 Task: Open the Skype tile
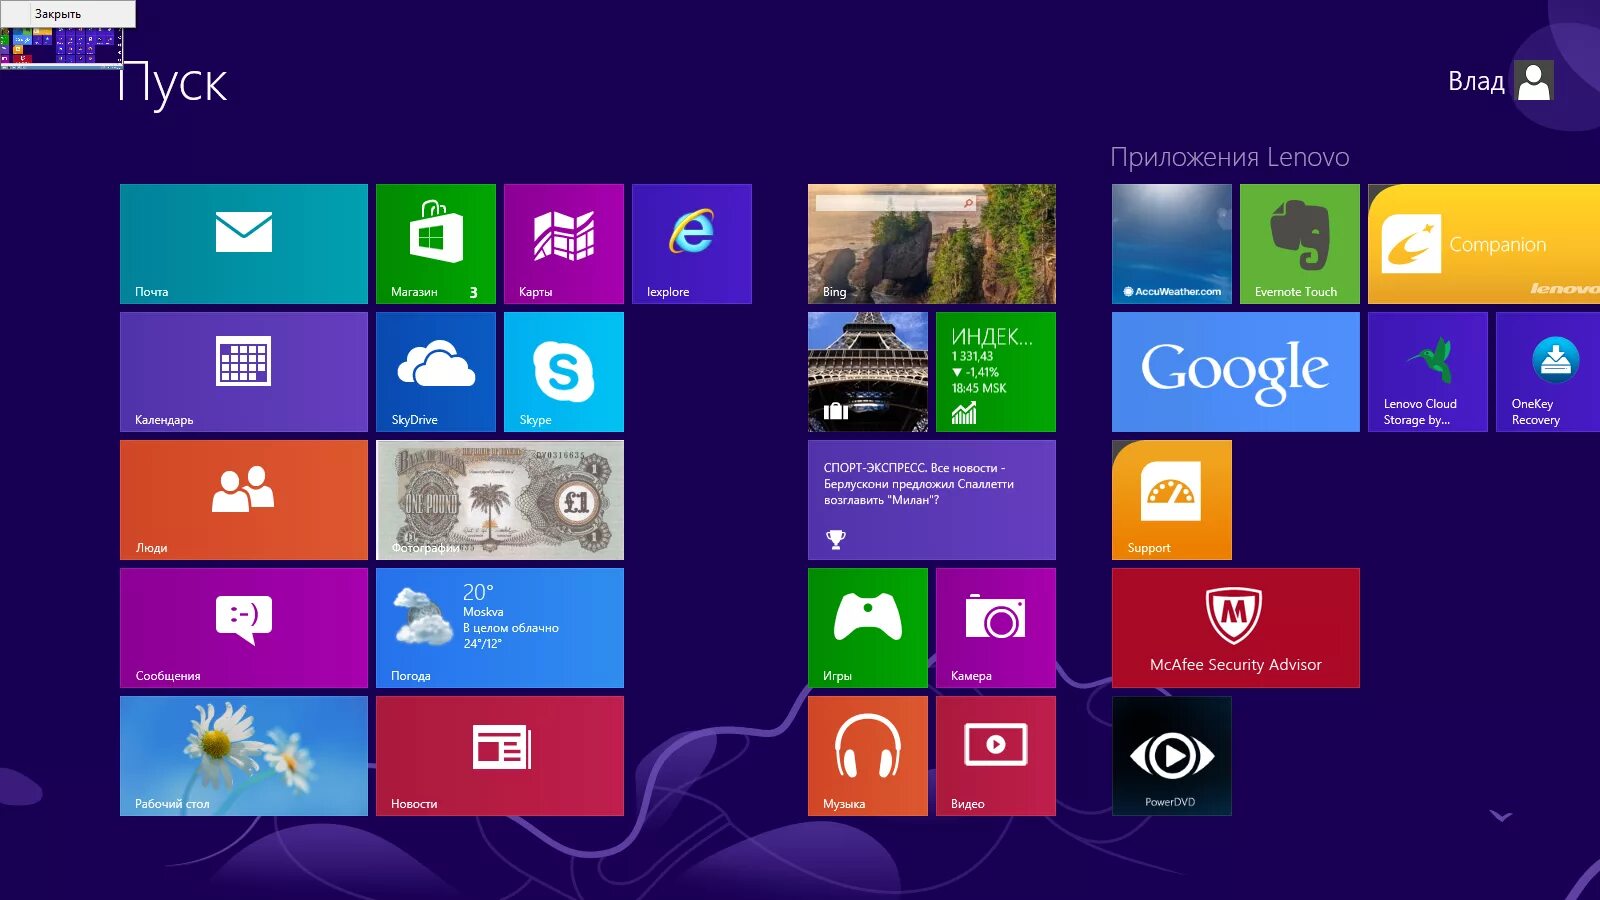pos(564,372)
